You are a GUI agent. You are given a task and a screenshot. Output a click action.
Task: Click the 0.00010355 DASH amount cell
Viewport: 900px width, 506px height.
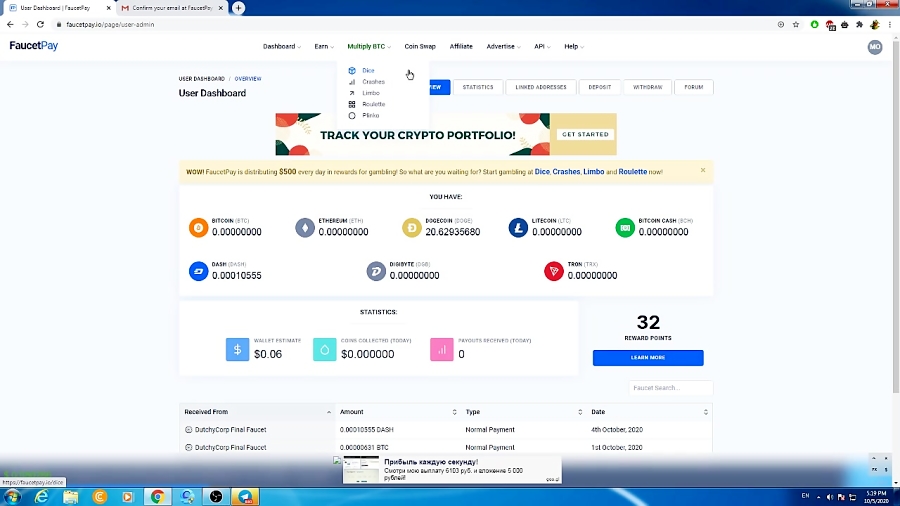point(366,430)
